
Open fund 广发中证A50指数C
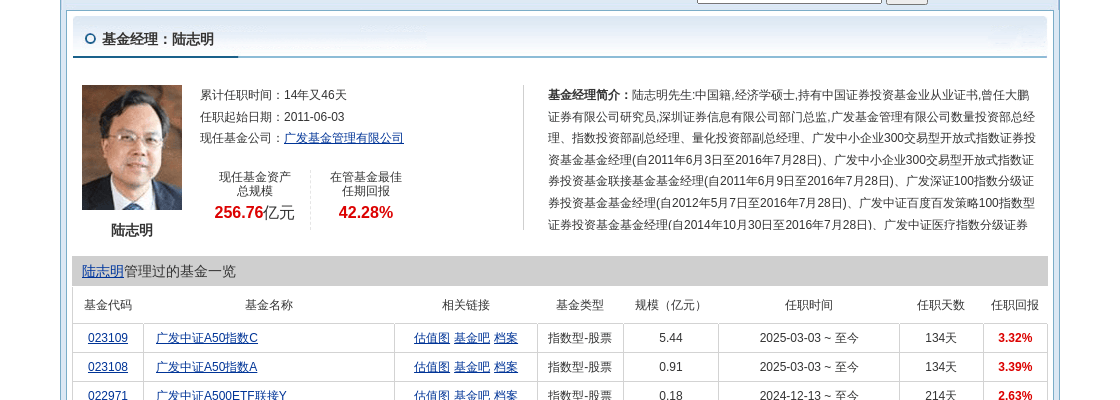[207, 338]
